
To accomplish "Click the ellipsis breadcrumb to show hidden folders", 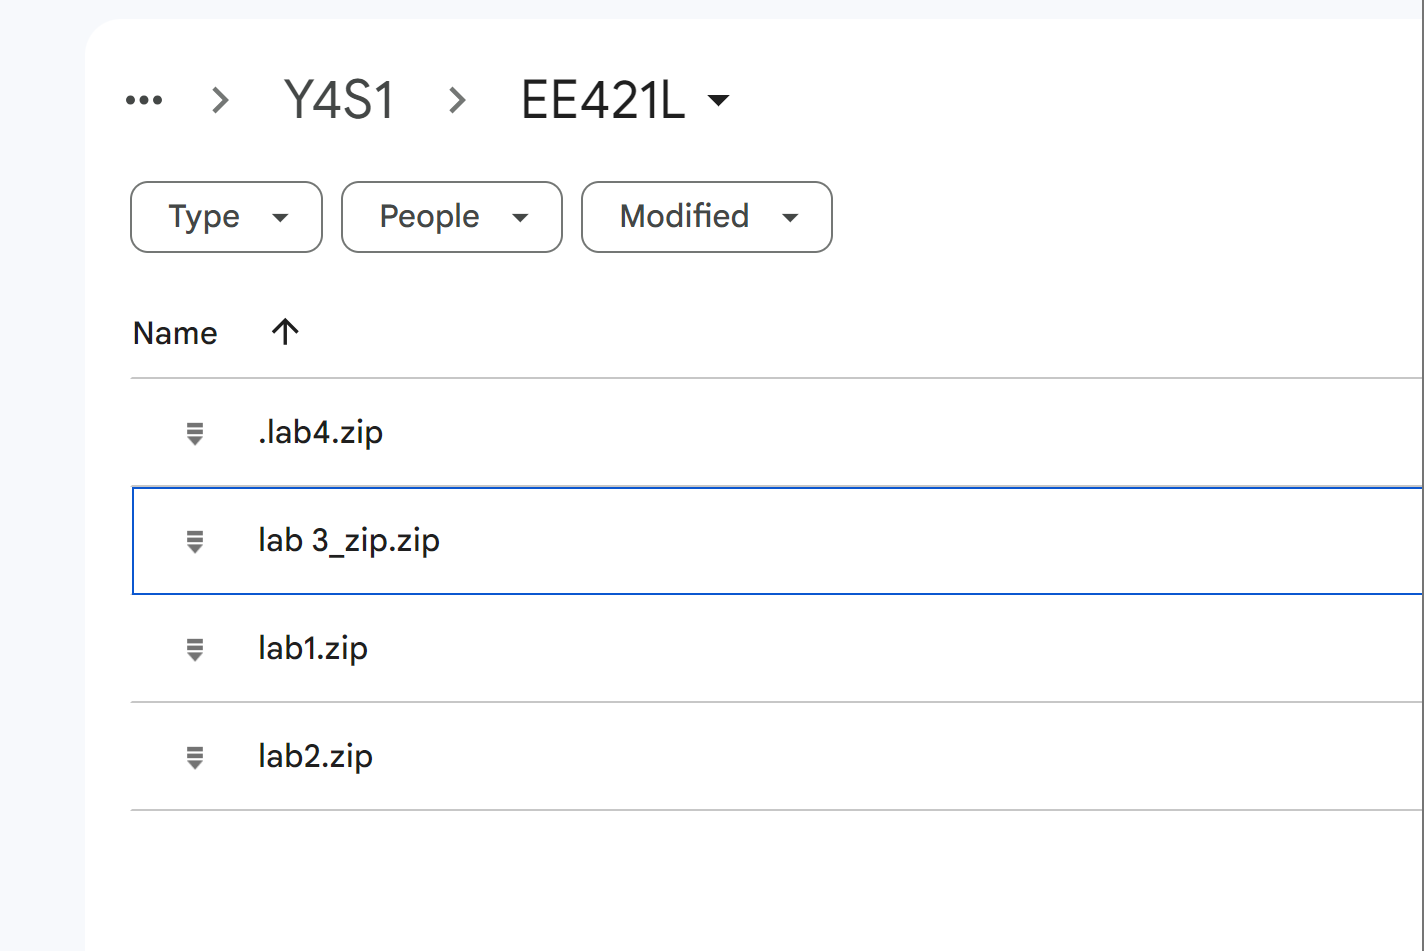I will [144, 100].
